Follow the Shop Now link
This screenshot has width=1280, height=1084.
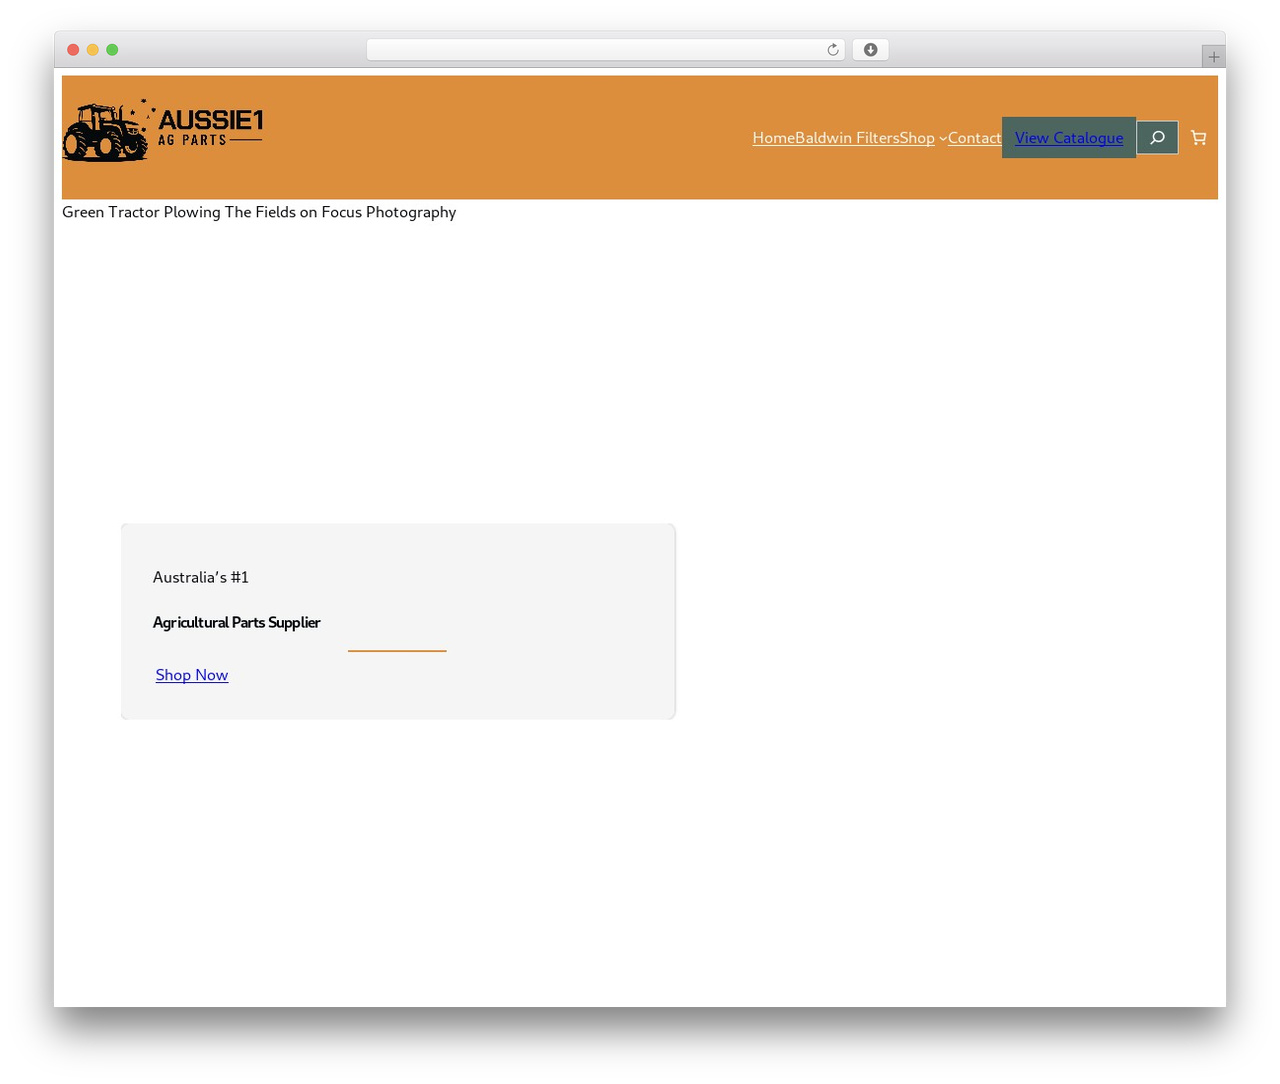click(192, 675)
